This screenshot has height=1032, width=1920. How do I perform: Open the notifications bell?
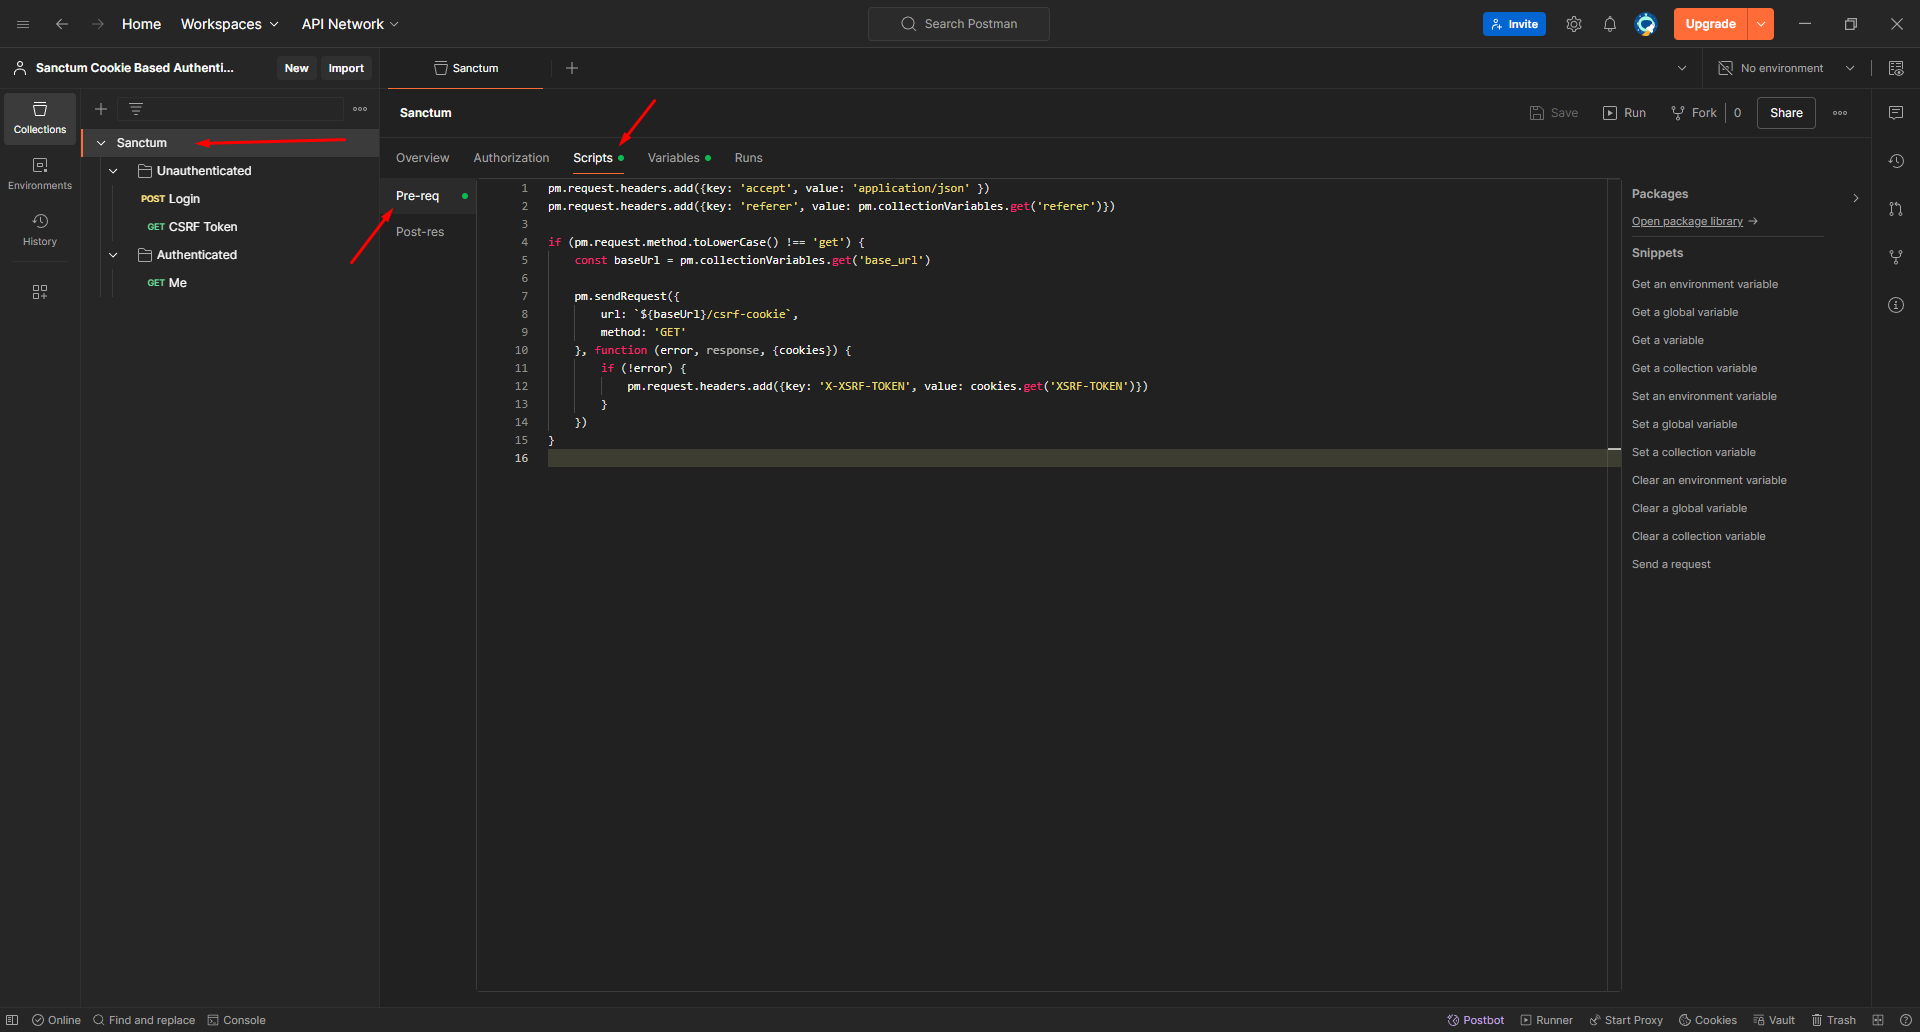pos(1609,24)
